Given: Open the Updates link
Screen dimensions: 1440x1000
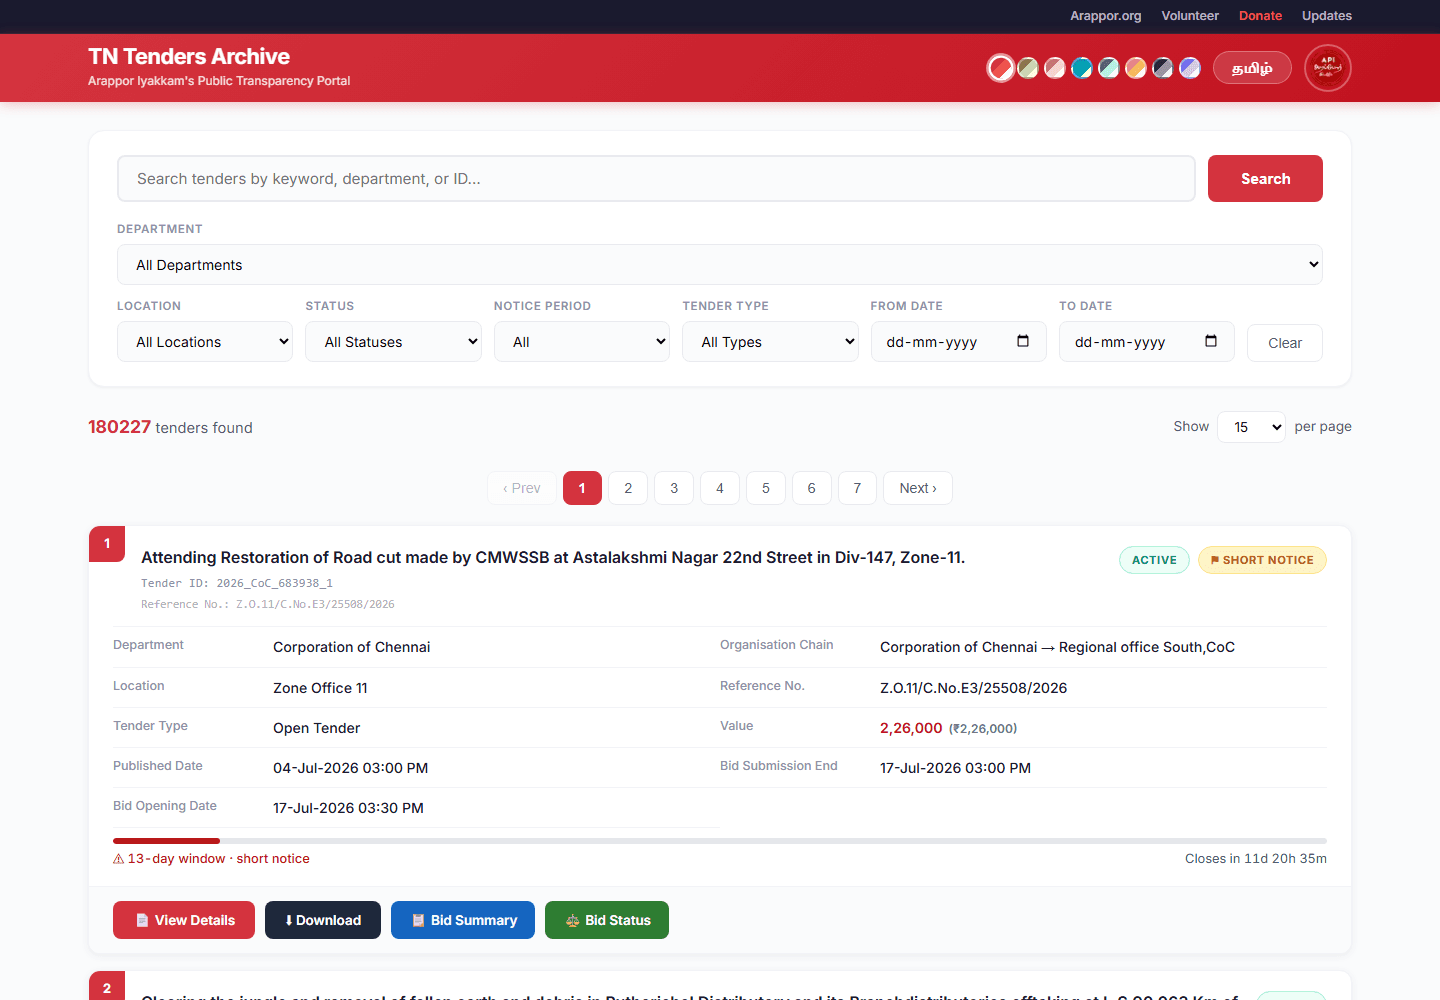Looking at the screenshot, I should tap(1327, 16).
